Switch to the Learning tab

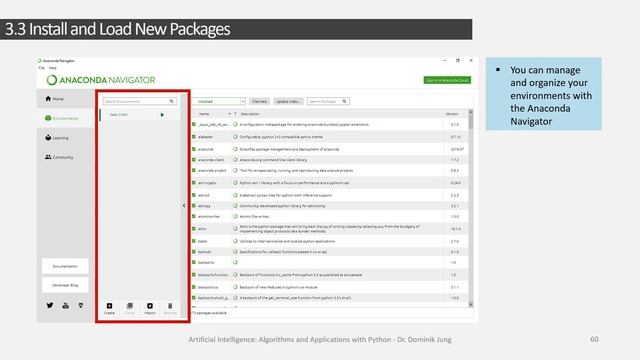coord(57,138)
